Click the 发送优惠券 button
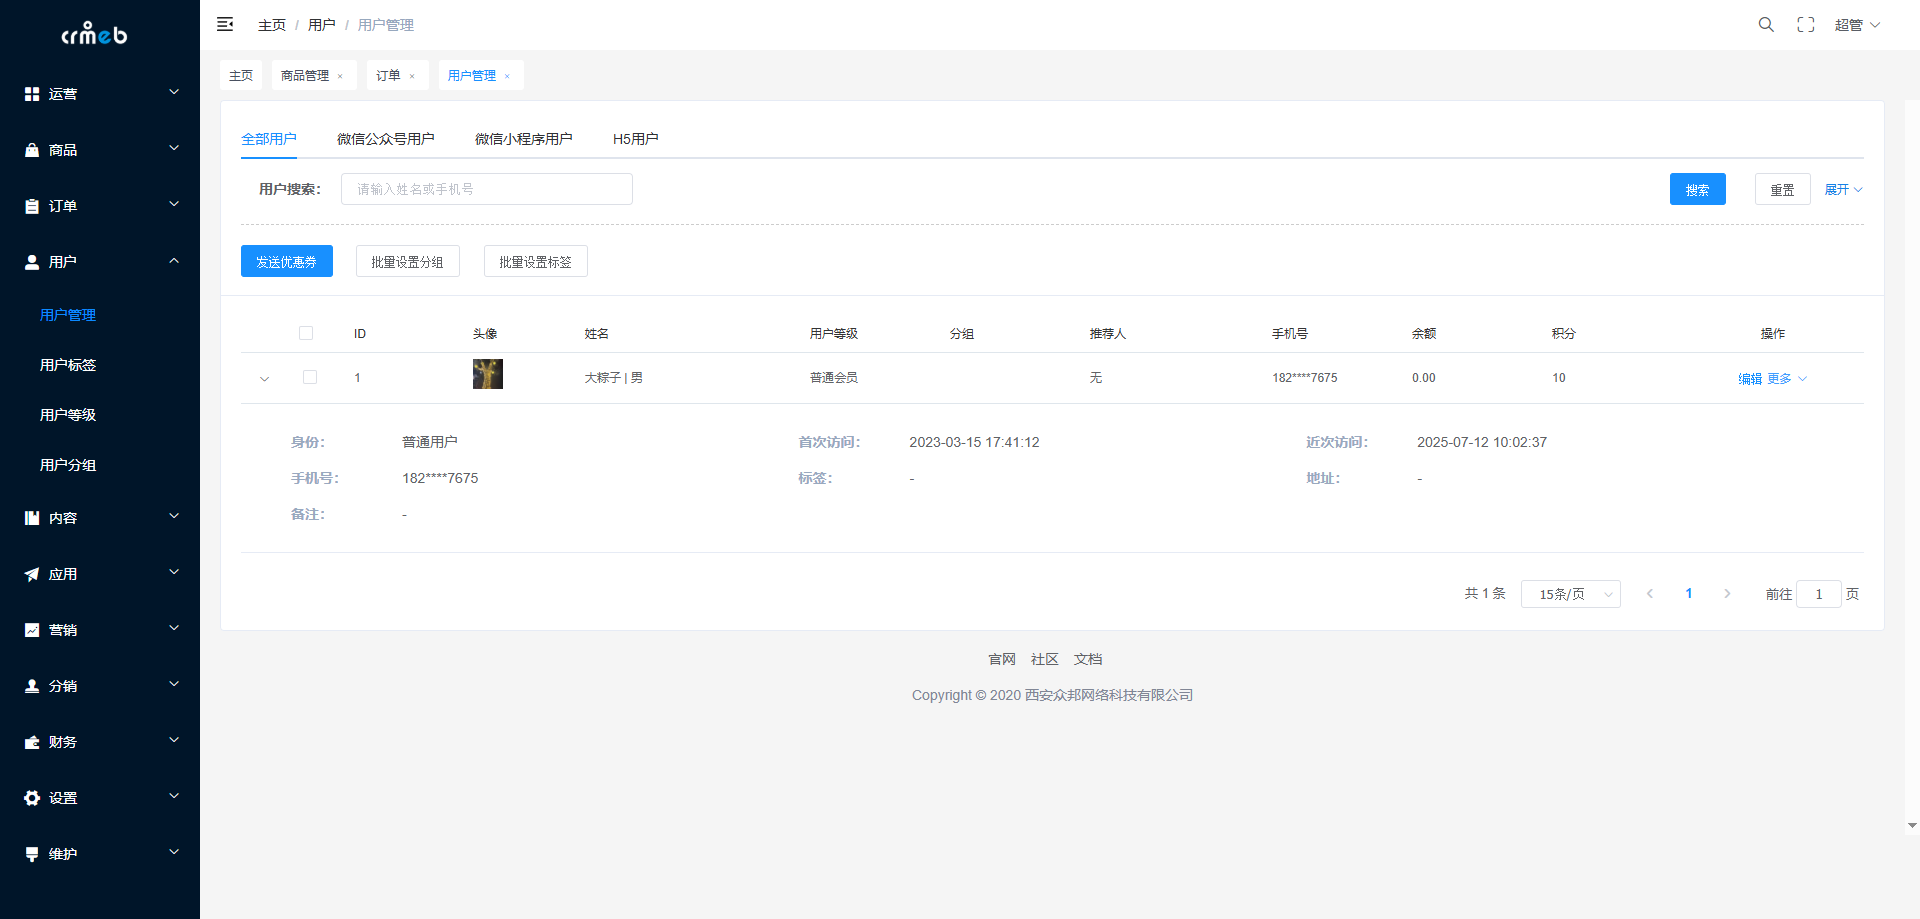Screen dimensions: 1920x919 click(x=286, y=262)
